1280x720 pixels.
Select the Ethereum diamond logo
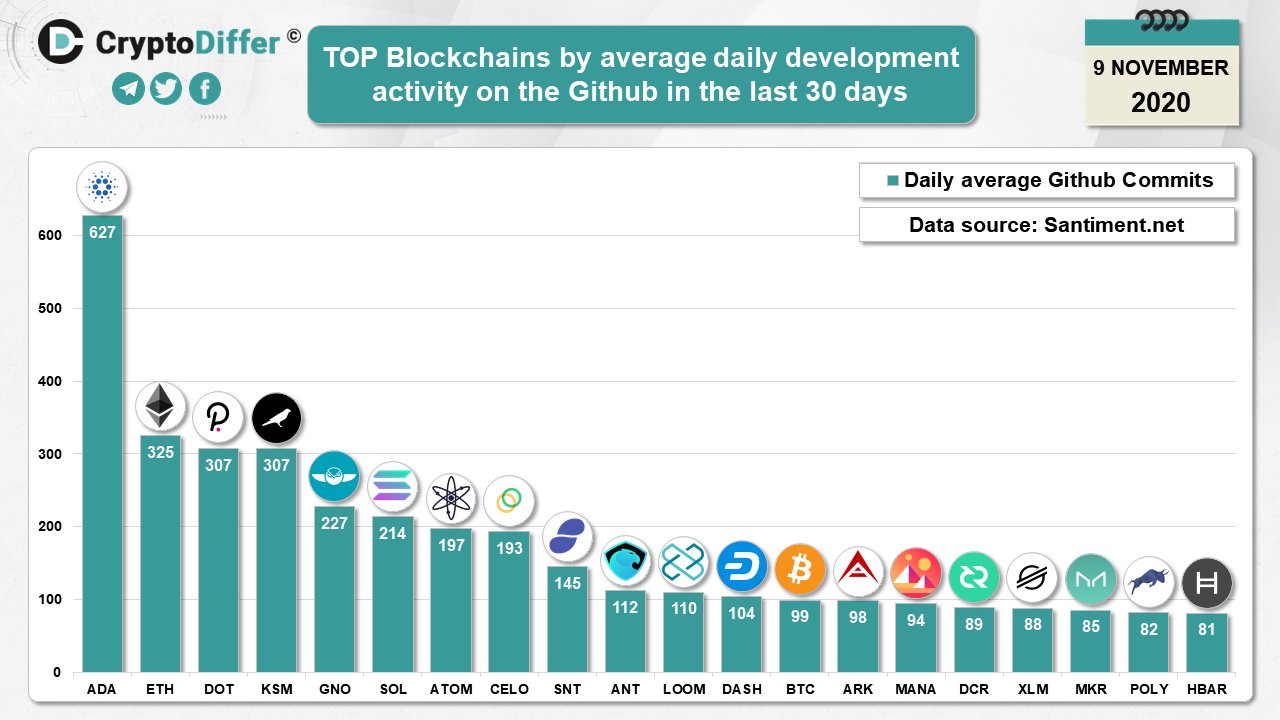pyautogui.click(x=160, y=407)
